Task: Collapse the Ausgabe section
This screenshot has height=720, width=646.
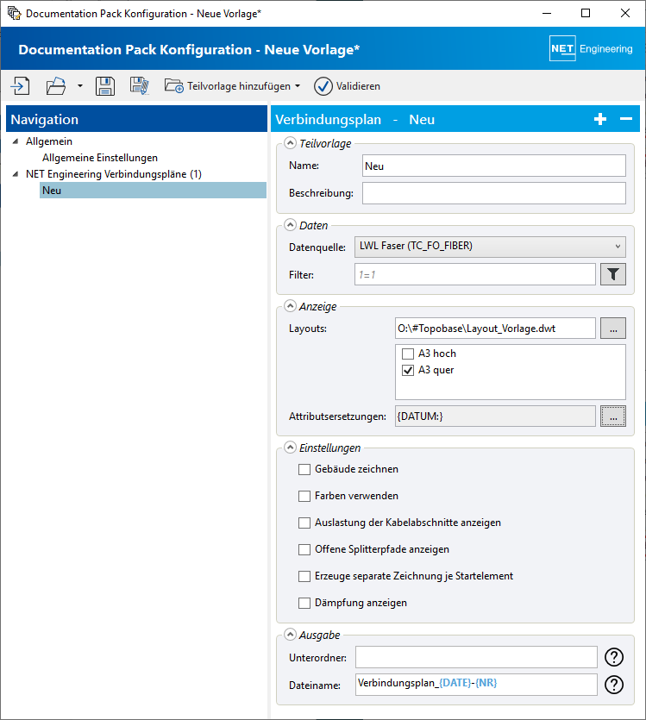Action: pos(290,635)
